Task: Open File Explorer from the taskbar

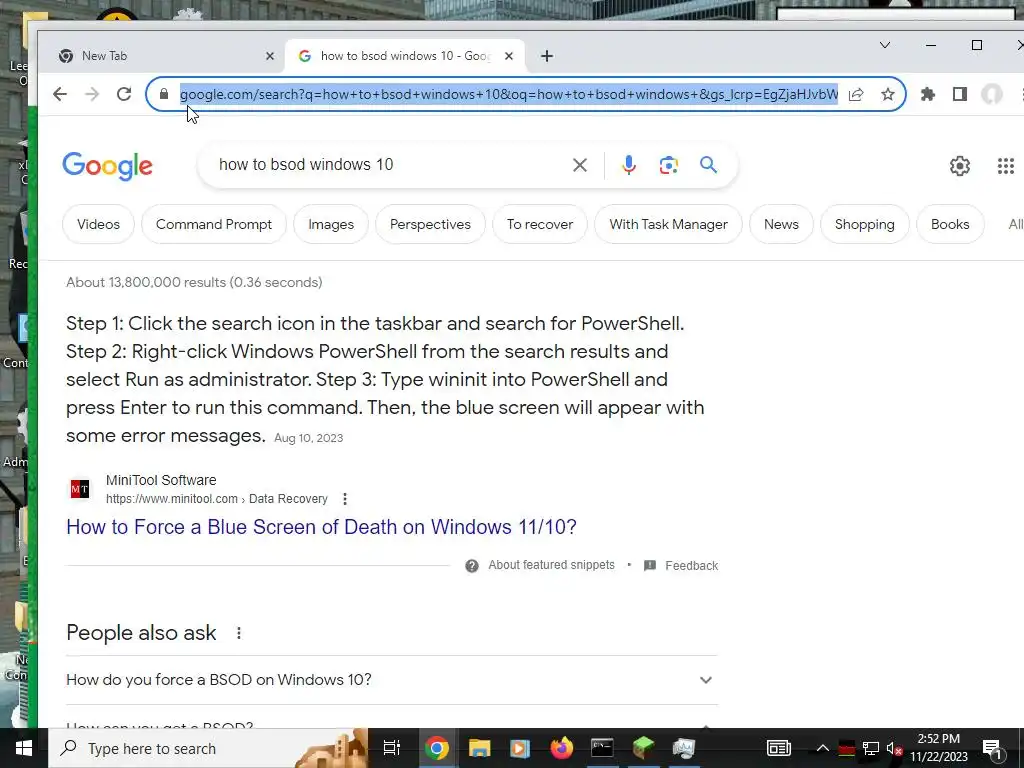Action: coord(479,748)
